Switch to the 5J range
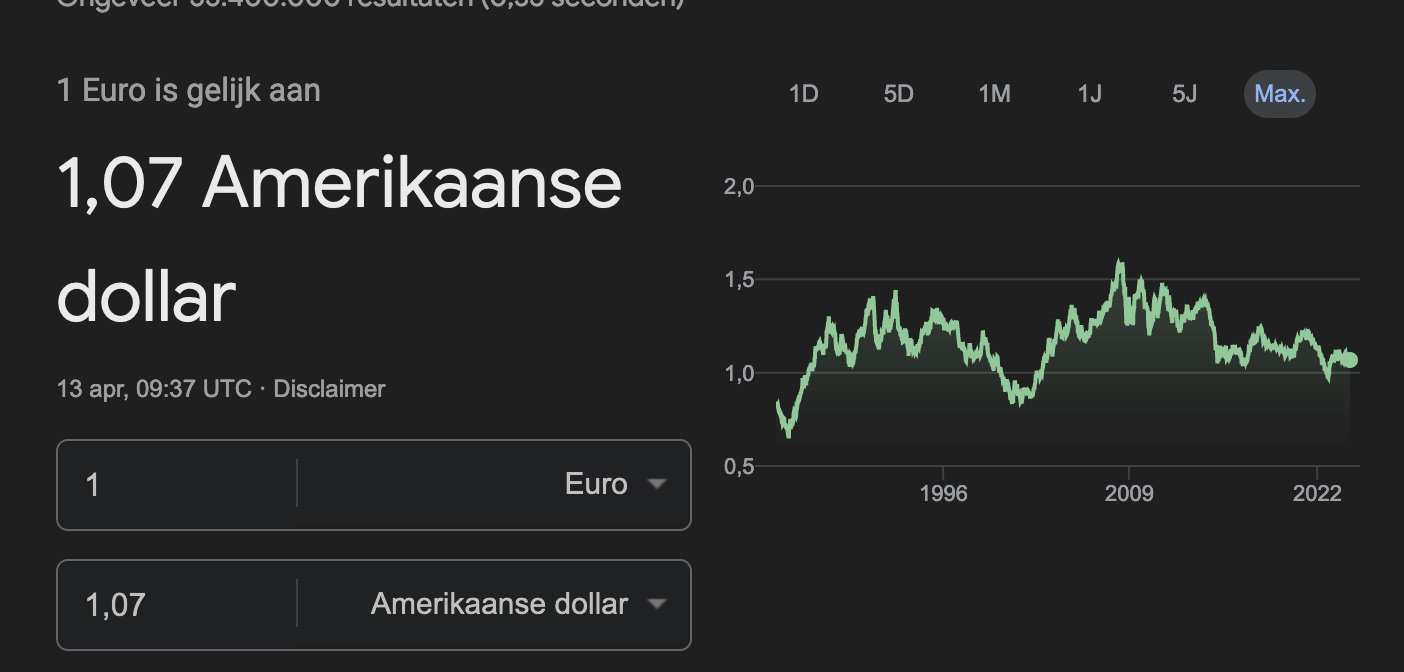 point(1184,94)
